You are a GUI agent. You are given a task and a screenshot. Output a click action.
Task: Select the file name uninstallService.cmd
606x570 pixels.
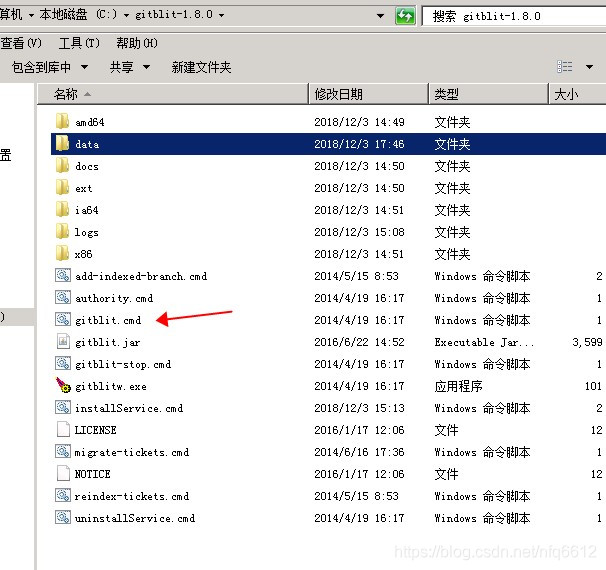pos(134,518)
